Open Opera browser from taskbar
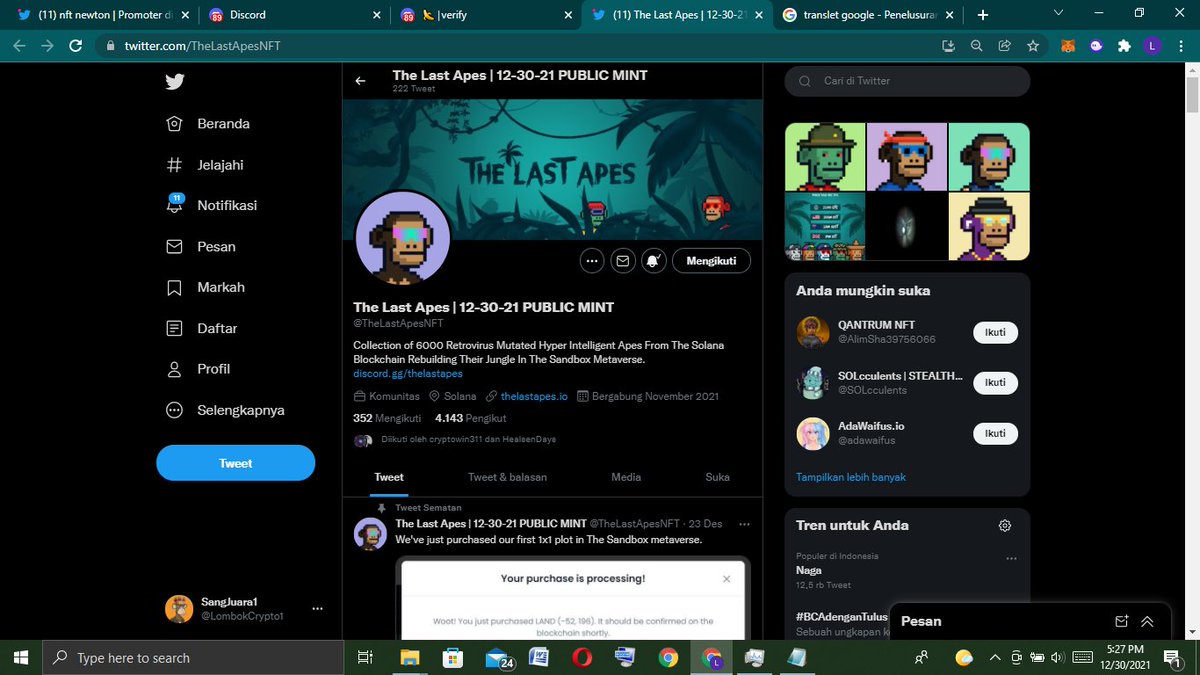 [581, 658]
